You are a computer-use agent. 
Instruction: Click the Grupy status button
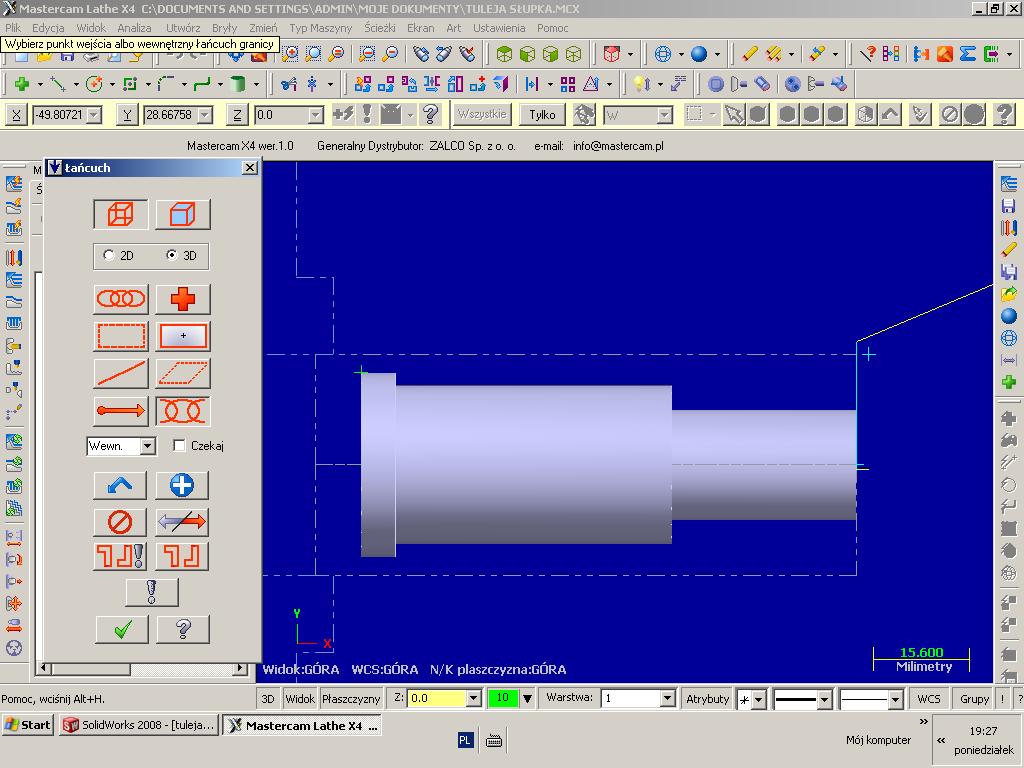point(974,699)
